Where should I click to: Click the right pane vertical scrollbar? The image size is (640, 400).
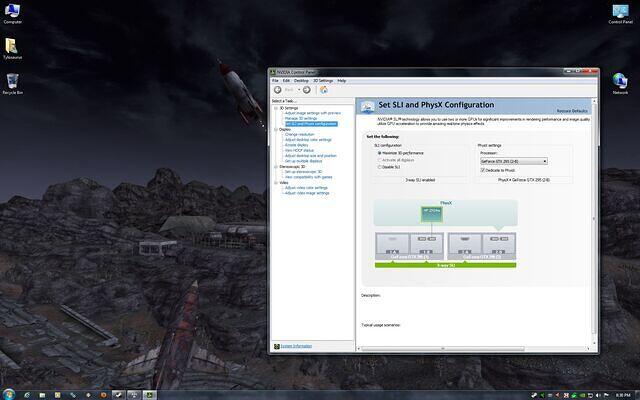595,220
